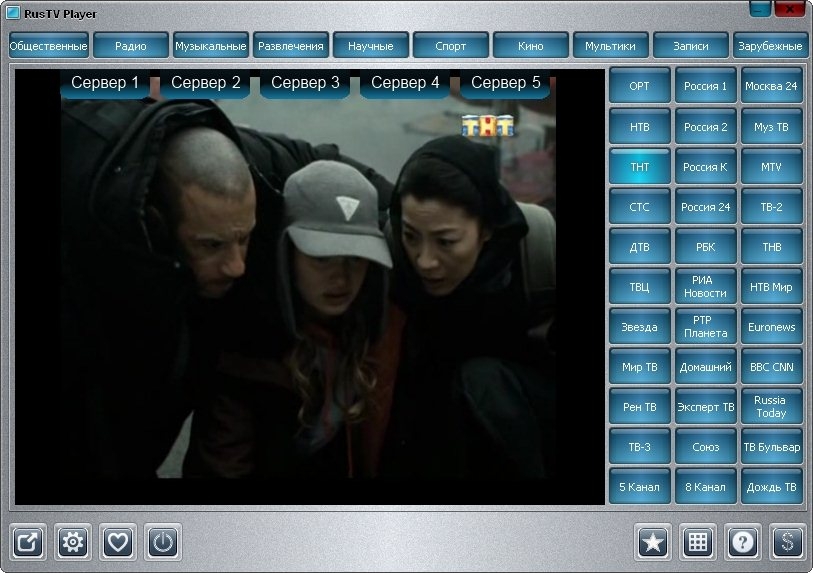Choose the Дождь ТВ channel
The image size is (813, 573).
tap(771, 487)
